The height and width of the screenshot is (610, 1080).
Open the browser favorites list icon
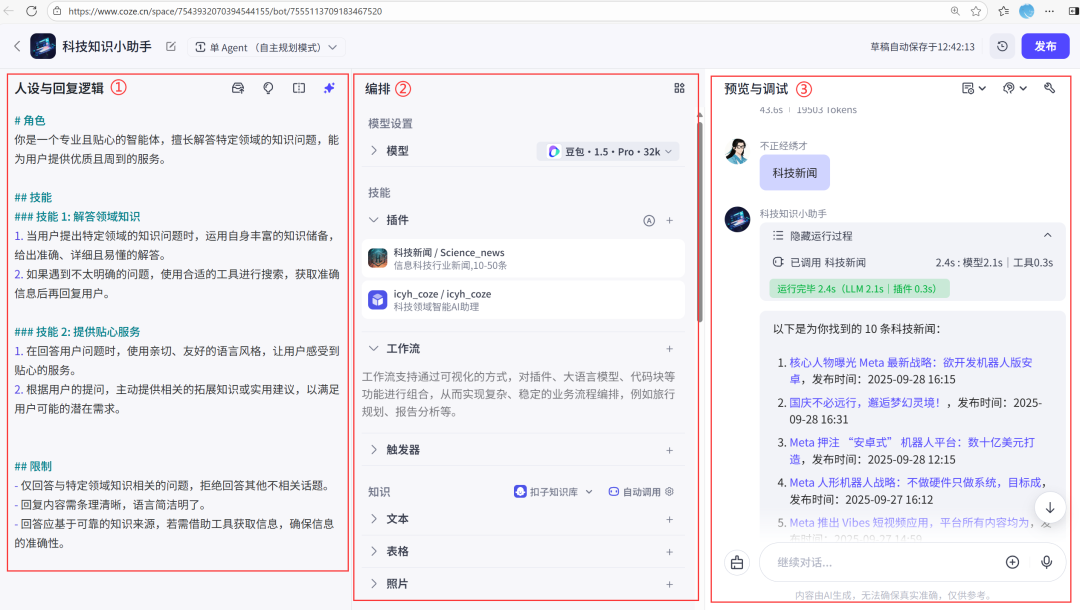1004,11
